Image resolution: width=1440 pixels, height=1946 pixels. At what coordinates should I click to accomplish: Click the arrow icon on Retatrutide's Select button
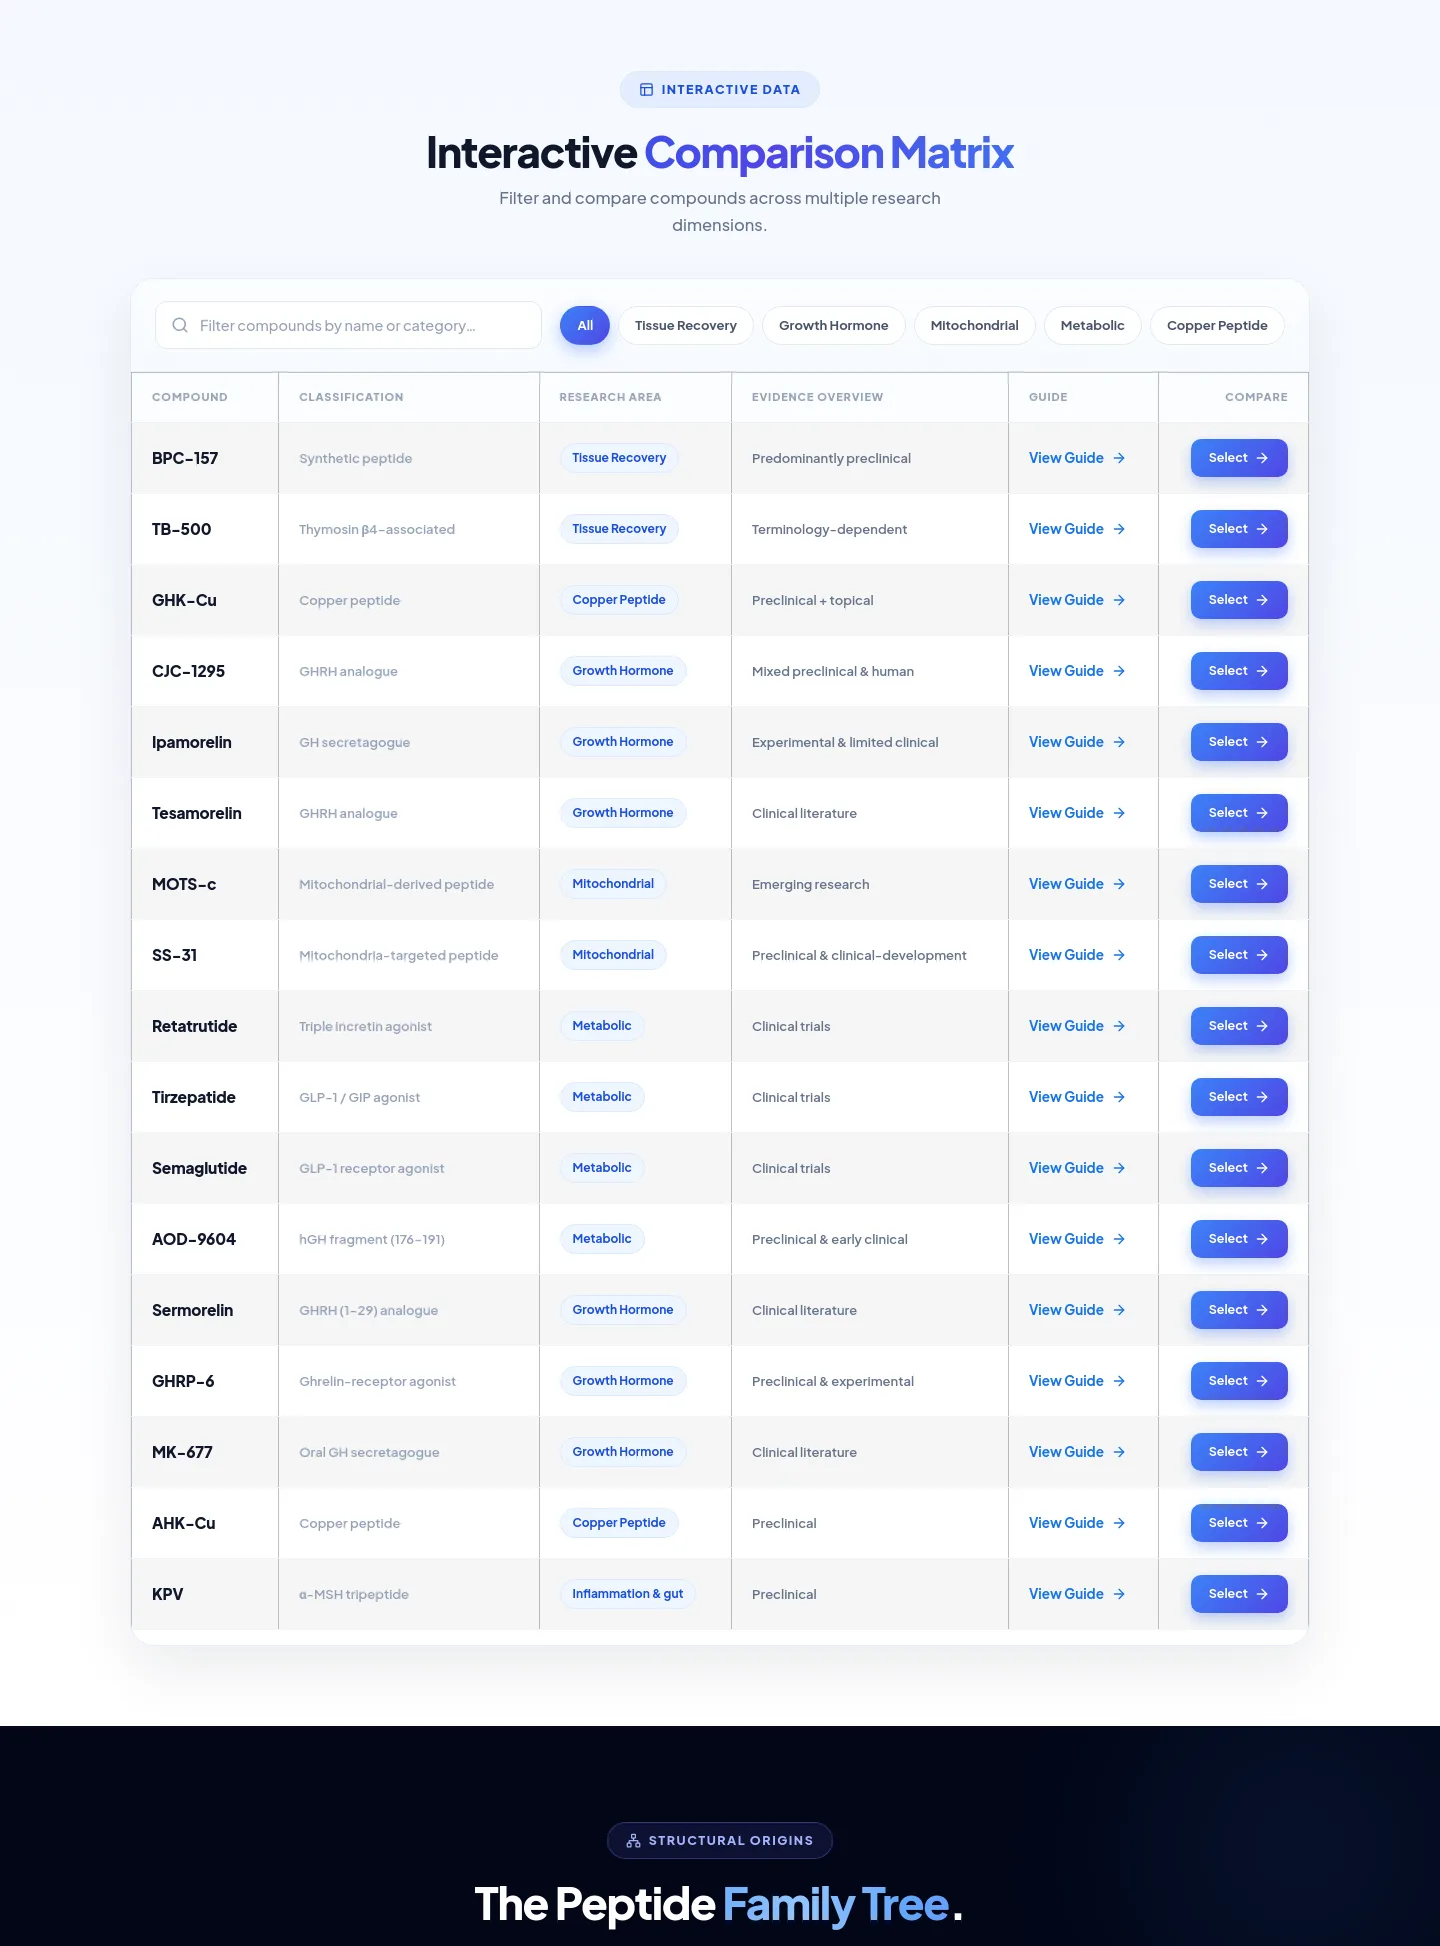(1262, 1026)
